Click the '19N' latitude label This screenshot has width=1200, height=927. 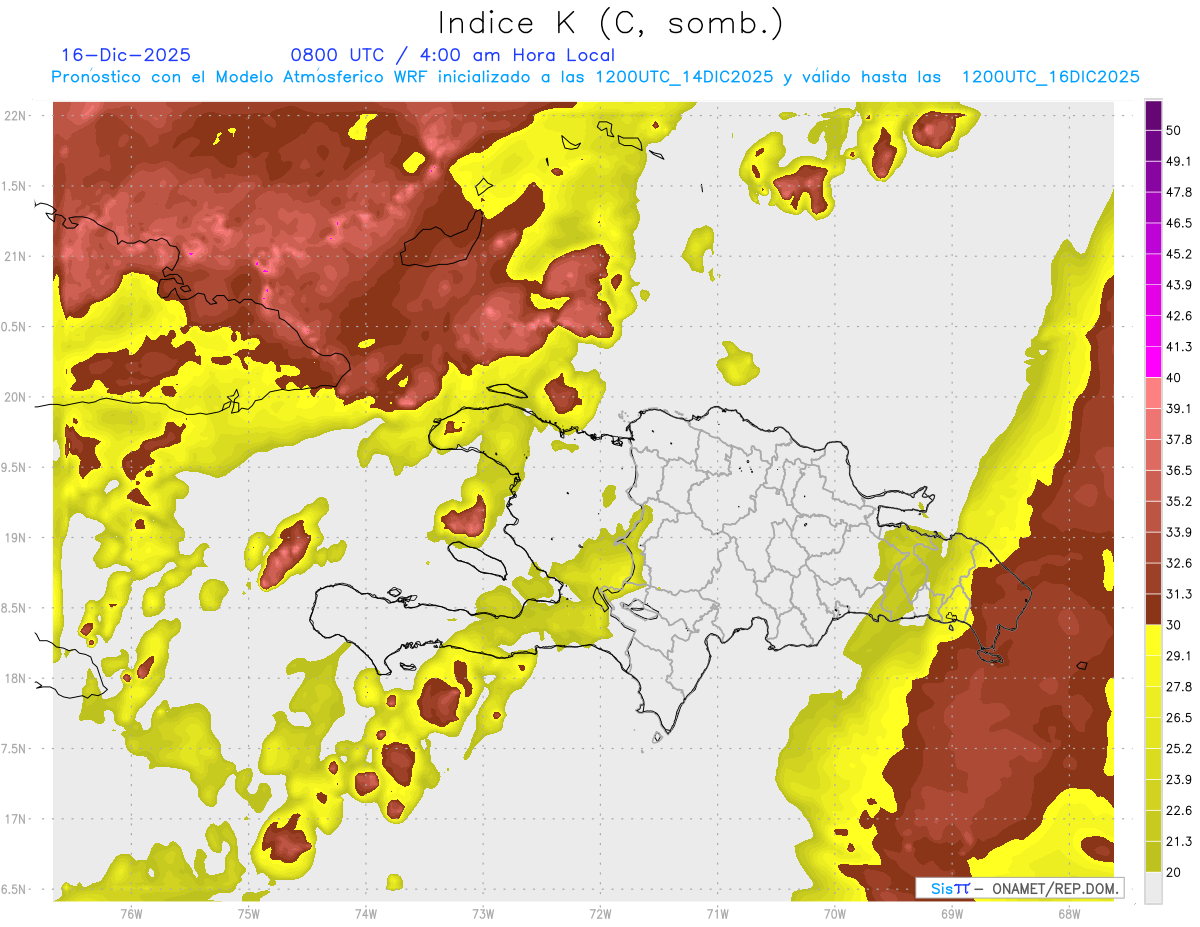coord(17,538)
